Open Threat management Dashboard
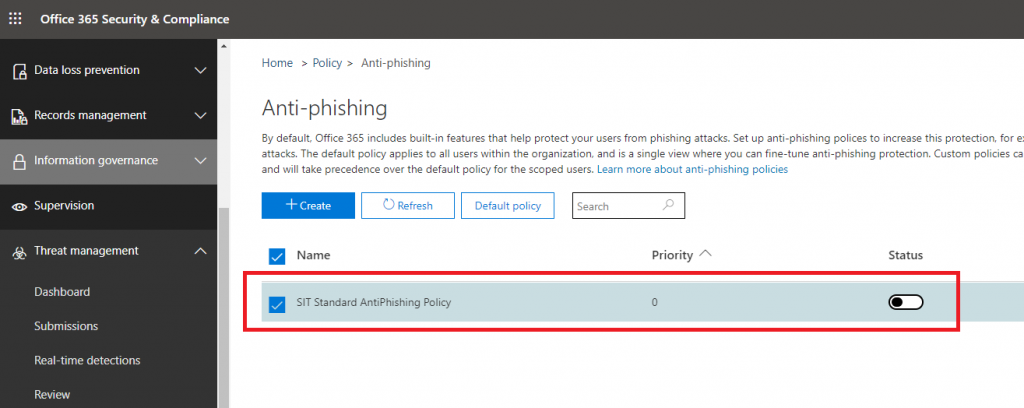The width and height of the screenshot is (1024, 408). pos(62,292)
